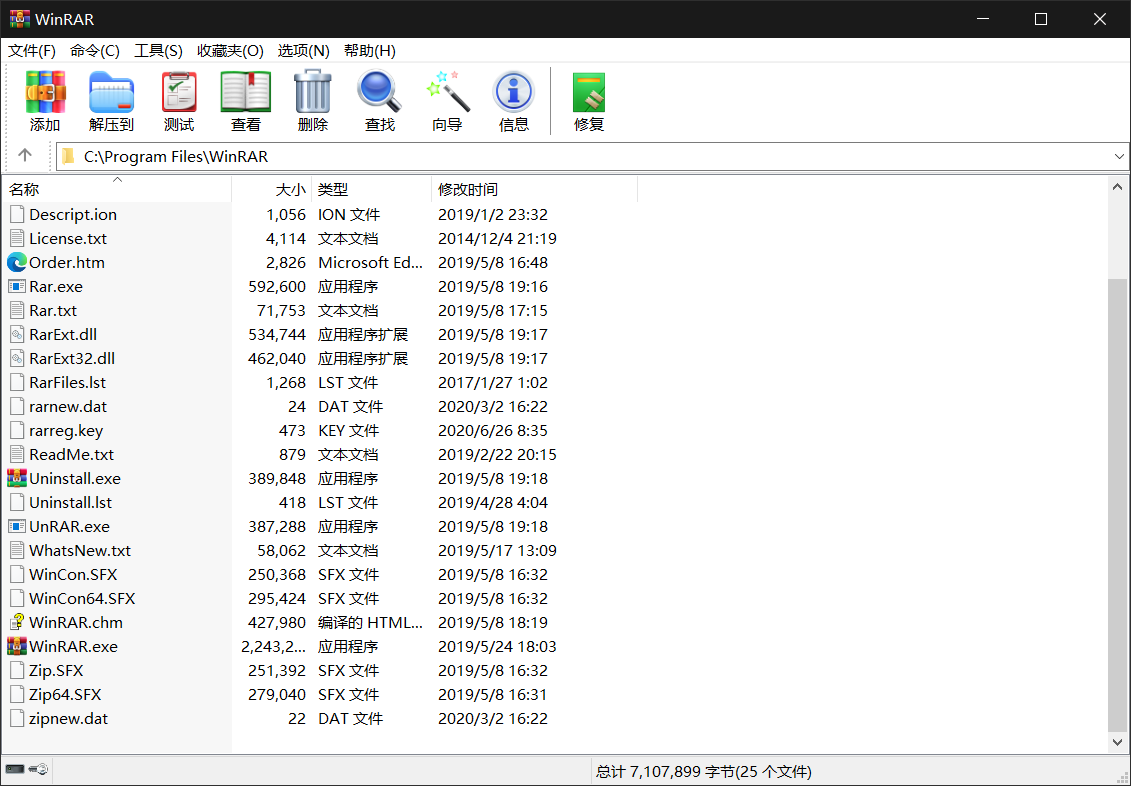Open the 文件(F) menu
Screen dimensions: 1131x786
tap(32, 50)
